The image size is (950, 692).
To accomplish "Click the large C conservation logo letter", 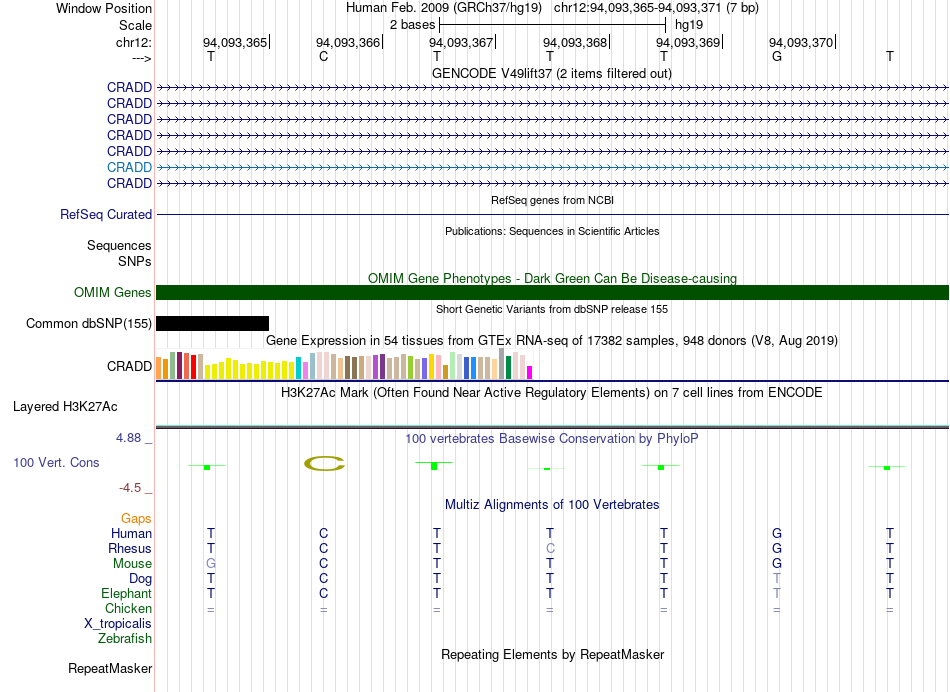I will [x=324, y=464].
